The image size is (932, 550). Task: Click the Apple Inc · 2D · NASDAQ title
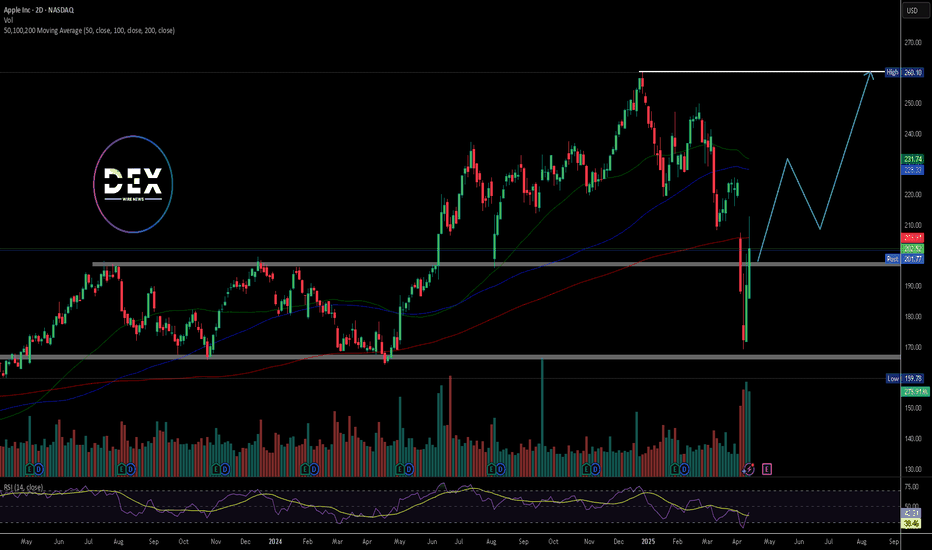39,10
